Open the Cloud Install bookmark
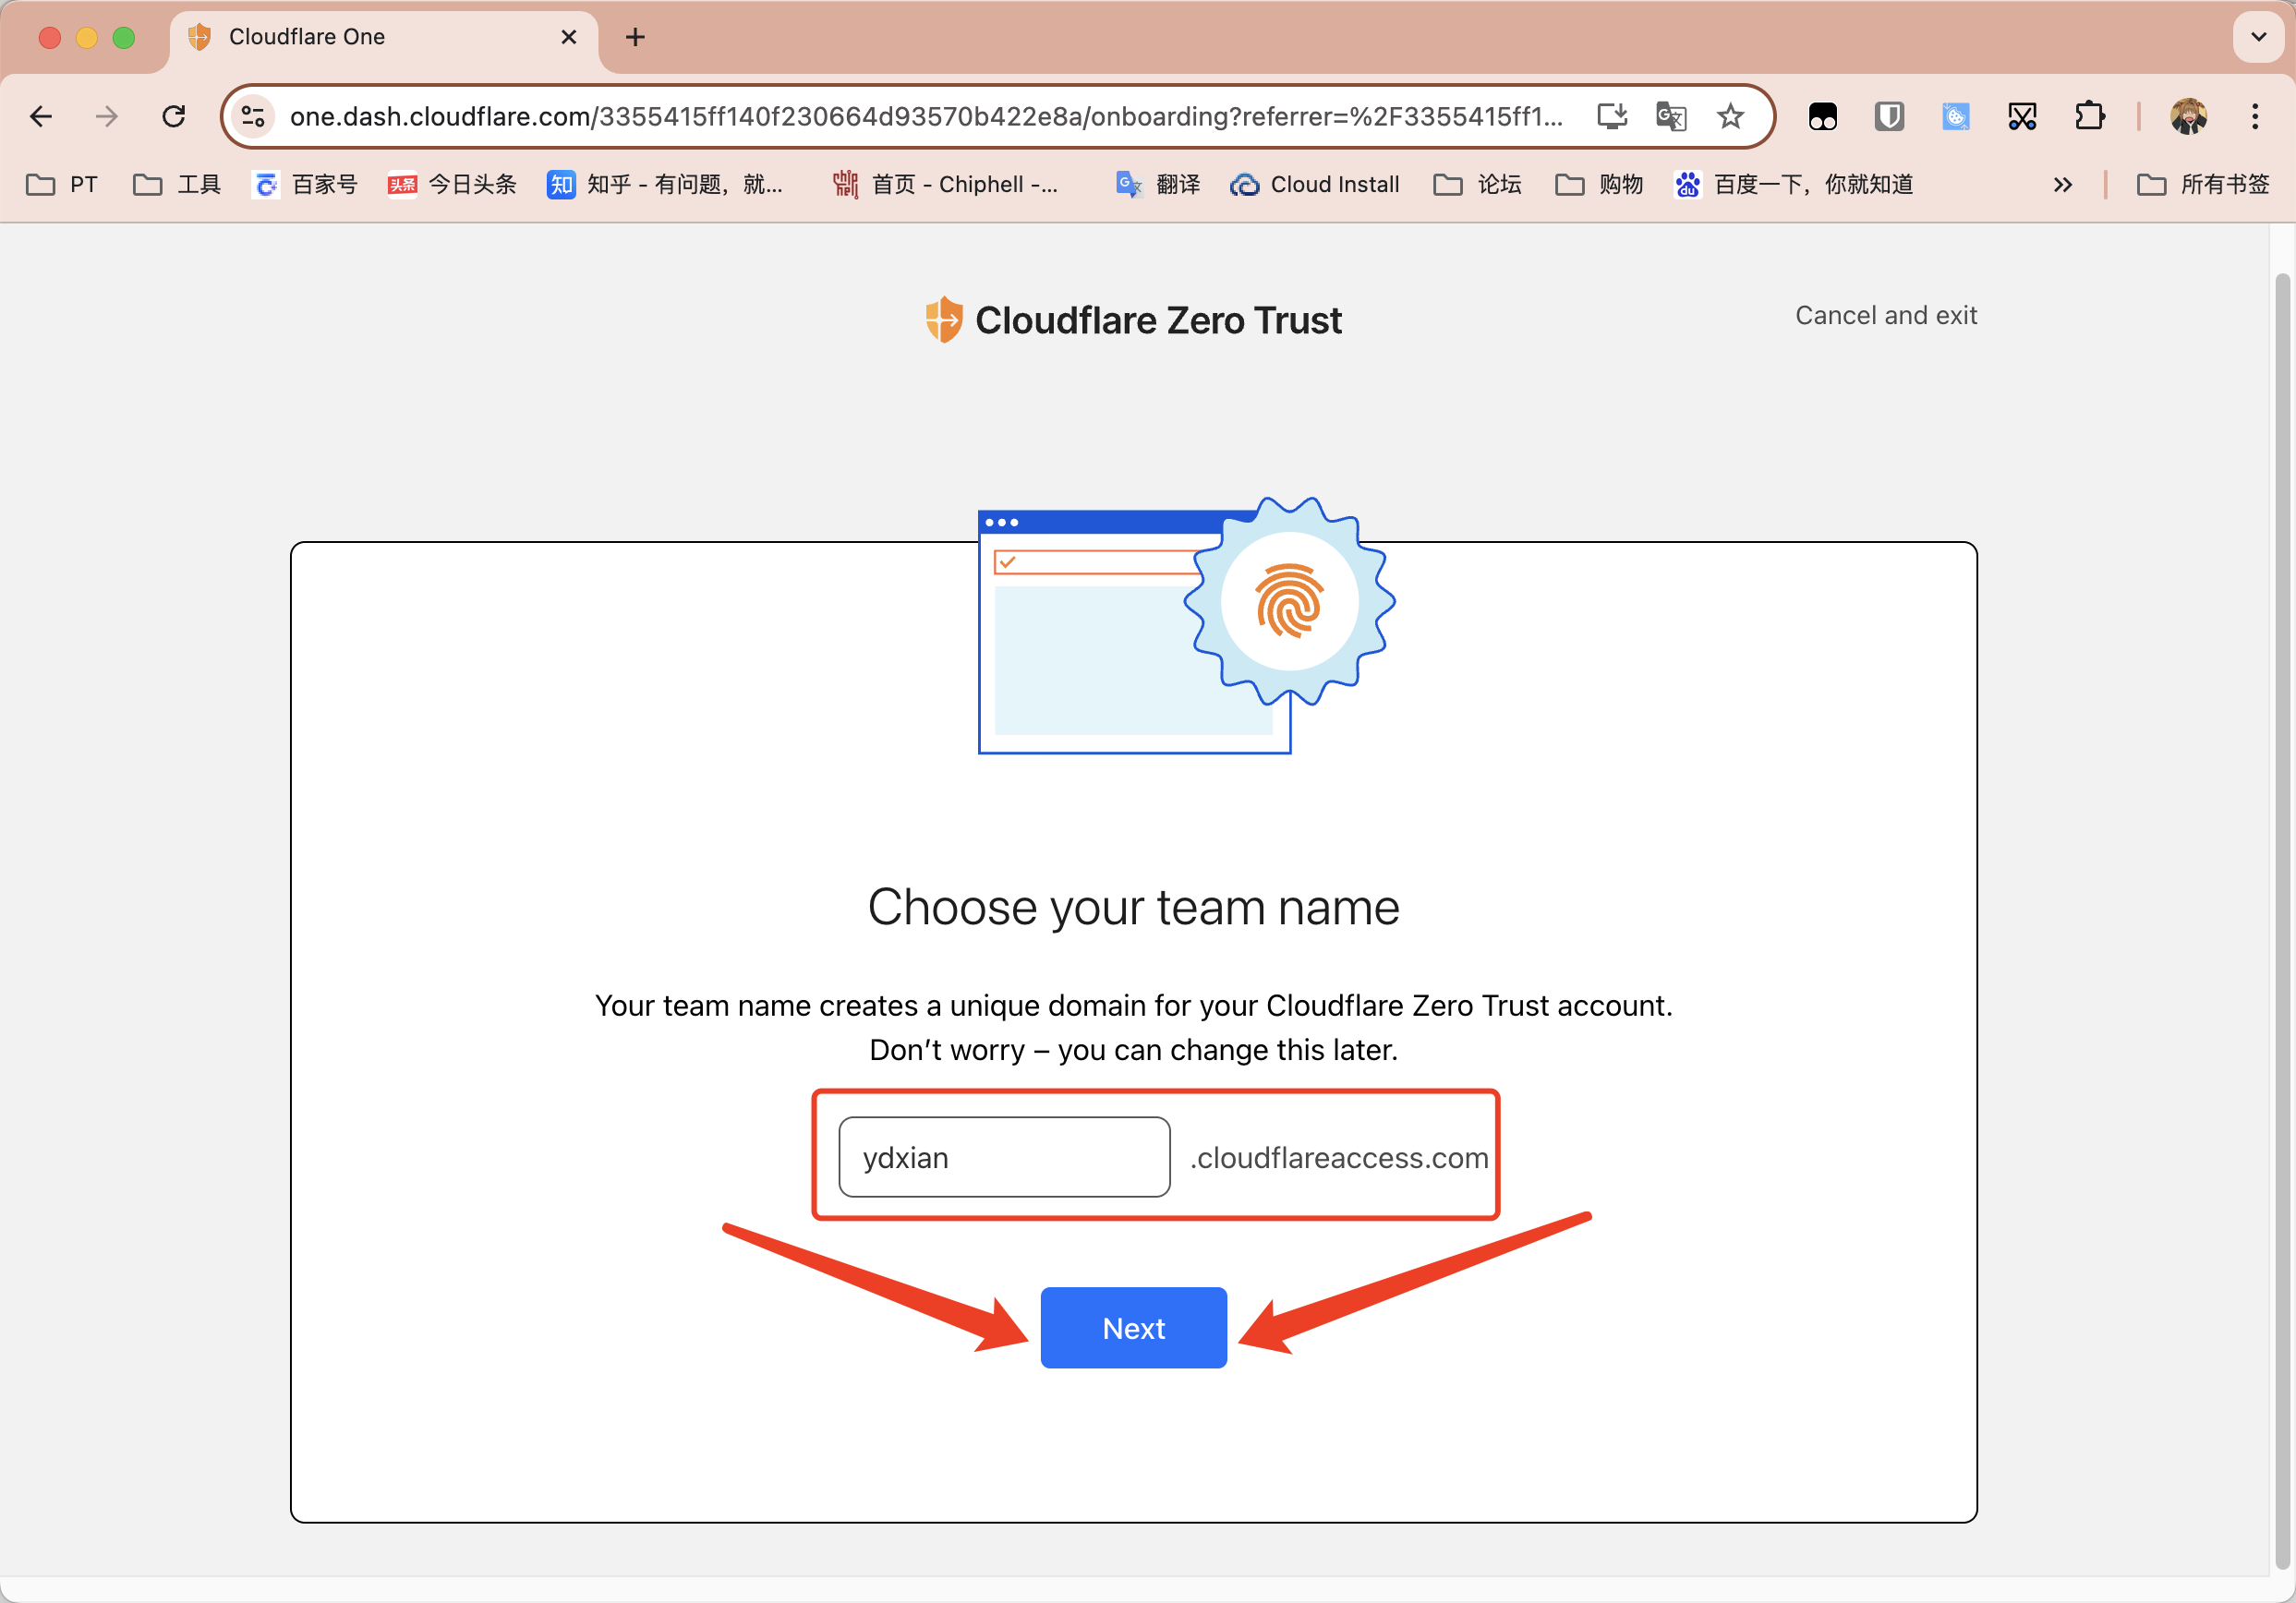2296x1603 pixels. pos(1314,185)
